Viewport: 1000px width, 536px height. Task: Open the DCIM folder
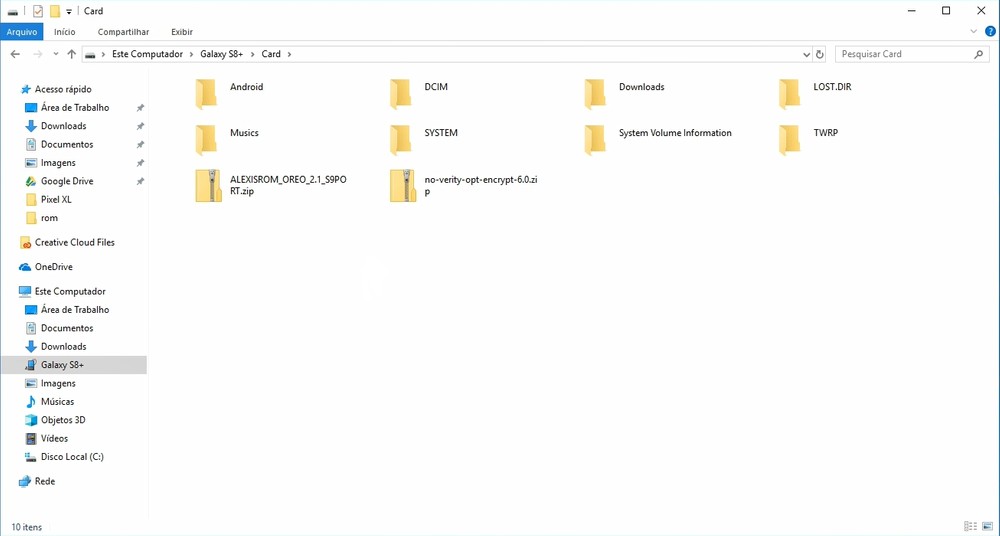click(x=401, y=93)
